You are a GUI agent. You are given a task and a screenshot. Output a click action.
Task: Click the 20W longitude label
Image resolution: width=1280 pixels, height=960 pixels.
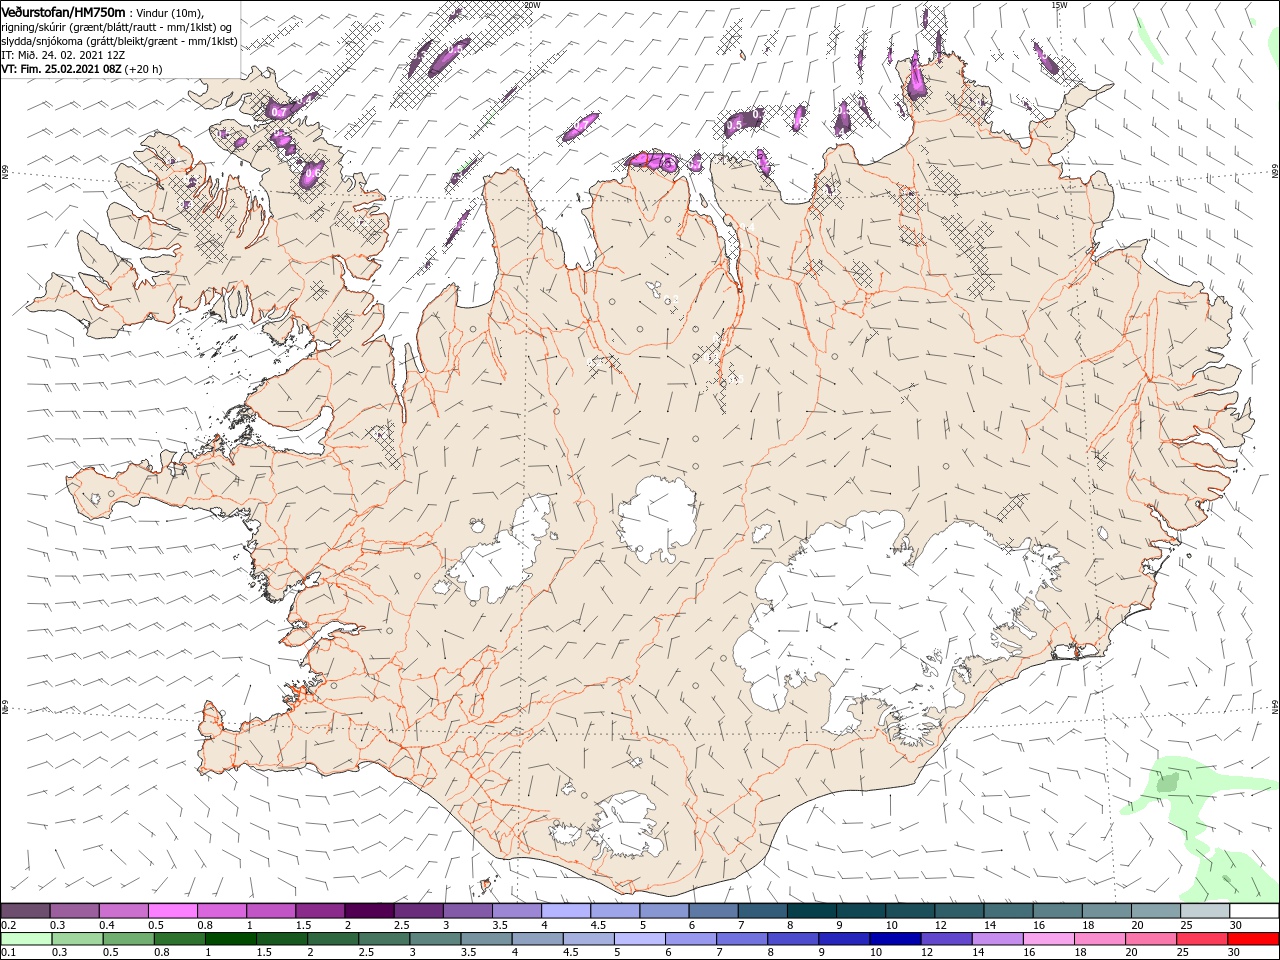click(x=531, y=5)
